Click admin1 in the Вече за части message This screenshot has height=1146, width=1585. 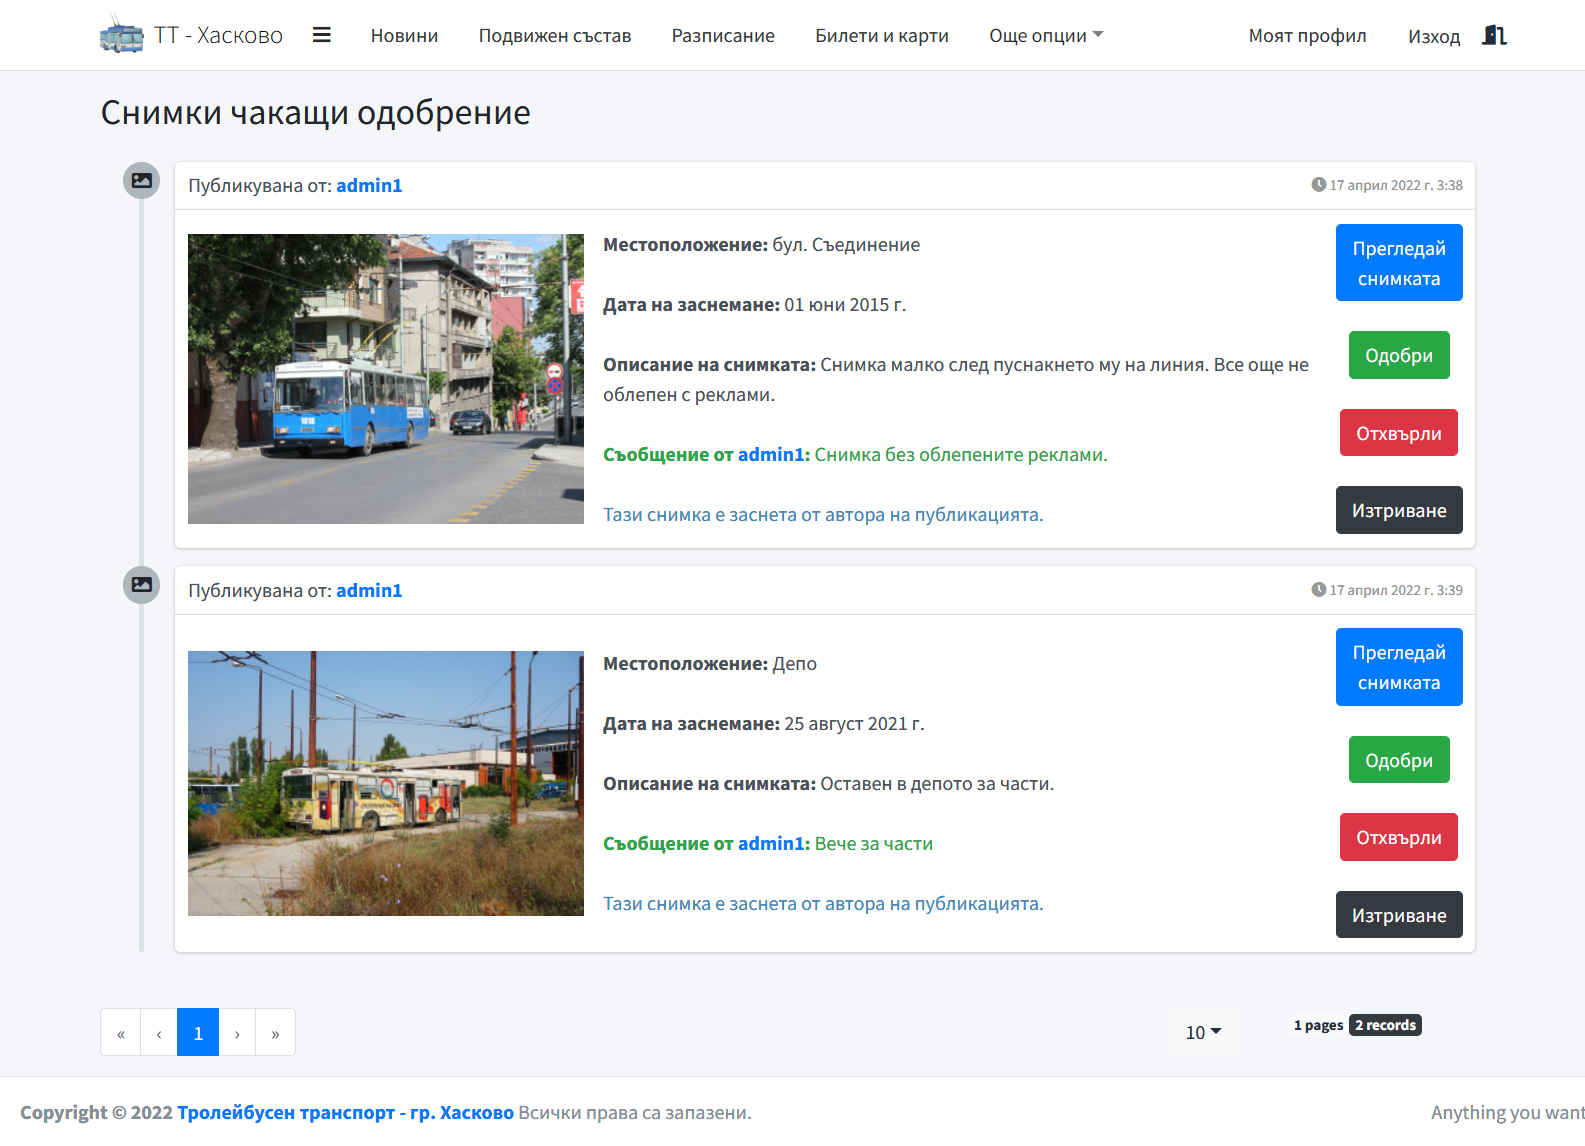pos(772,843)
